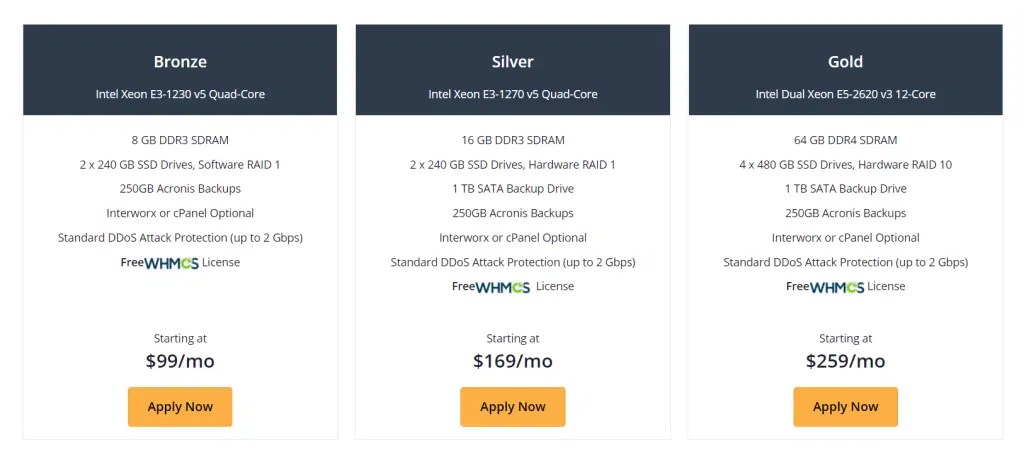The width and height of the screenshot is (1024, 457).
Task: Click 1 TB SATA Backup Drive in Gold card
Action: (x=845, y=189)
